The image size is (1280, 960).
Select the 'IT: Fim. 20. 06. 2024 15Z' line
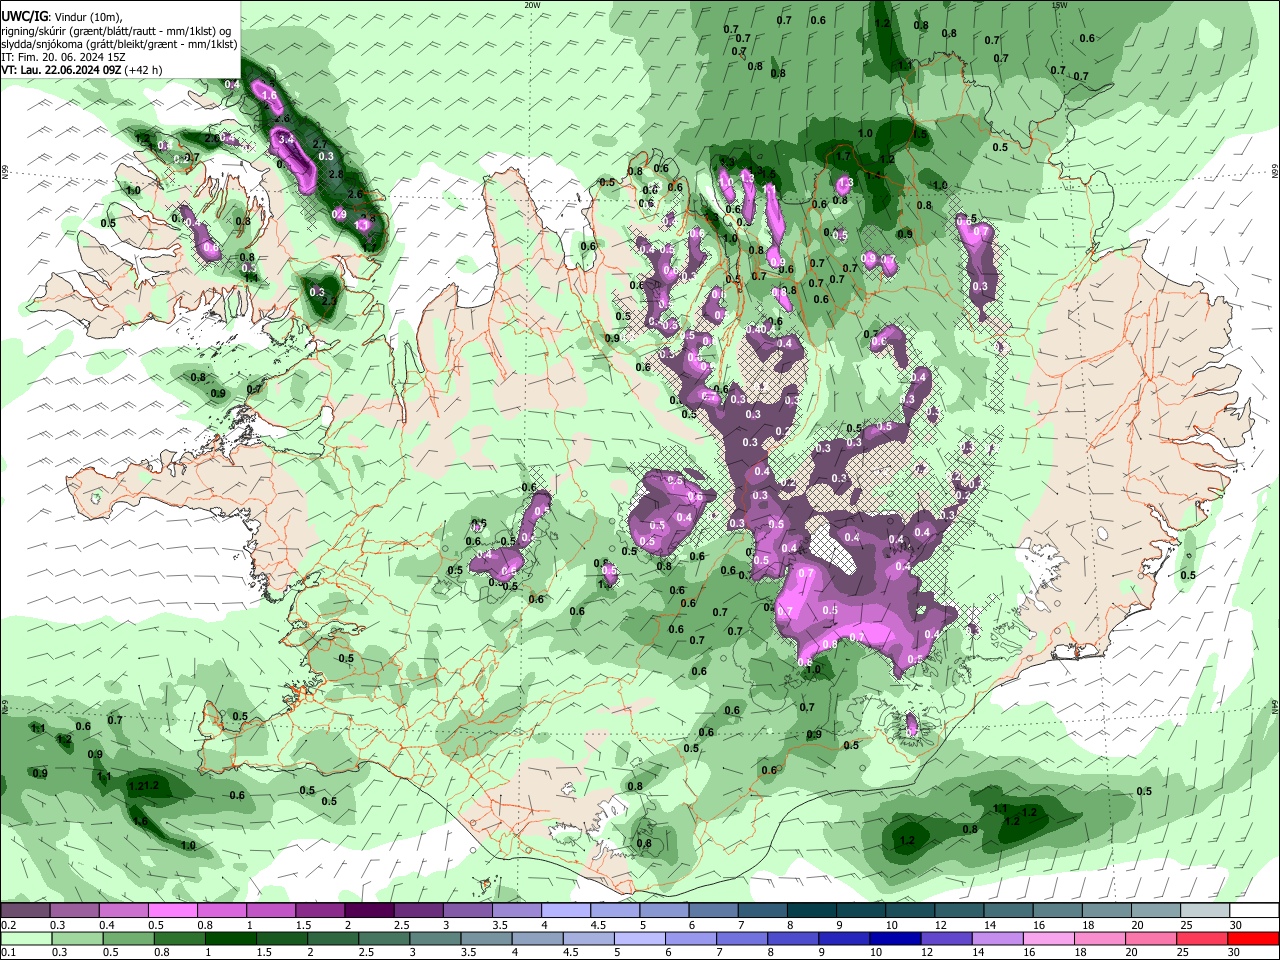[x=63, y=57]
